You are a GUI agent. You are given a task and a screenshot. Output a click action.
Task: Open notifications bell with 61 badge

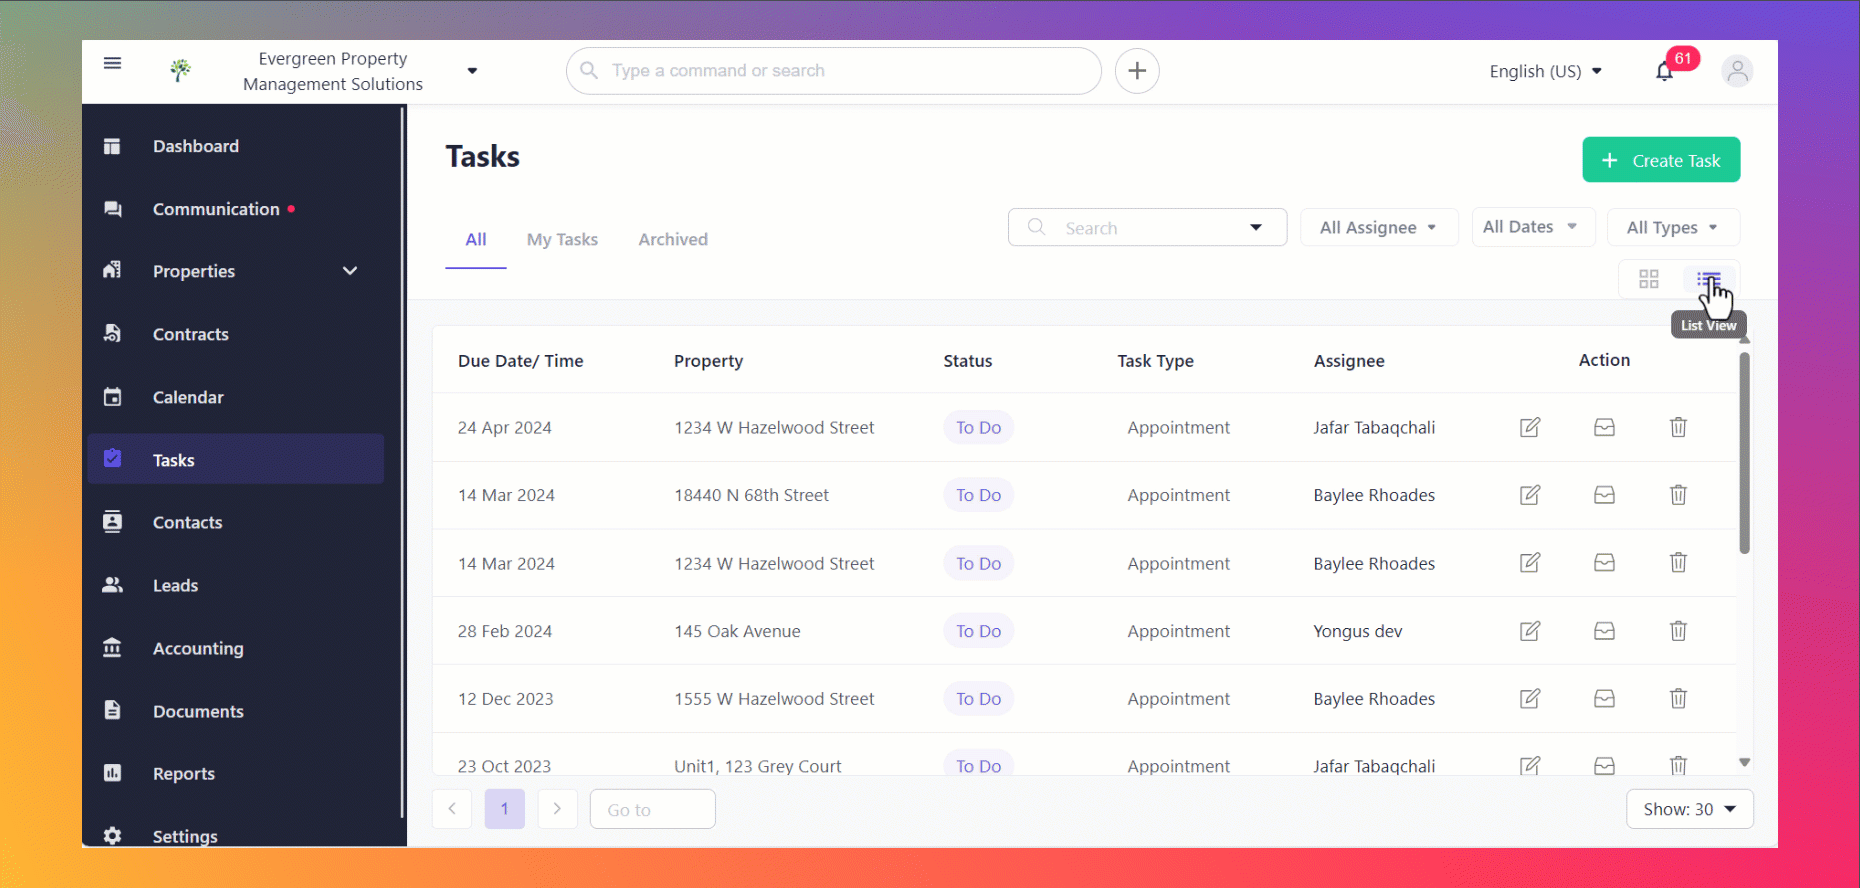1664,71
